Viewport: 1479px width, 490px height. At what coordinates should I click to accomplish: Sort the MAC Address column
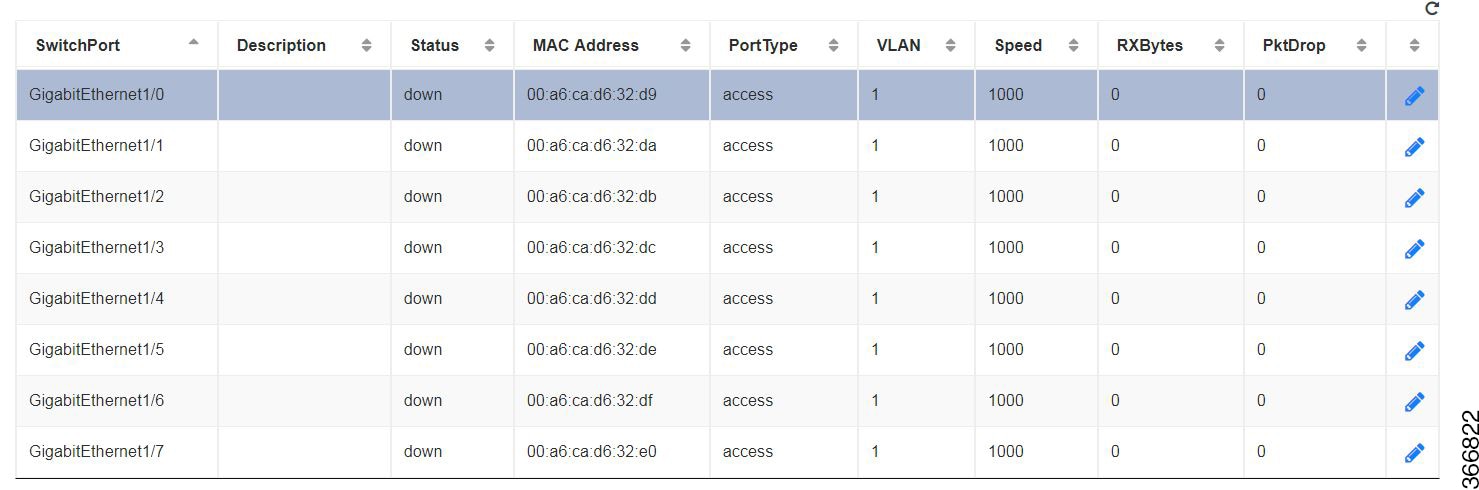click(x=685, y=46)
